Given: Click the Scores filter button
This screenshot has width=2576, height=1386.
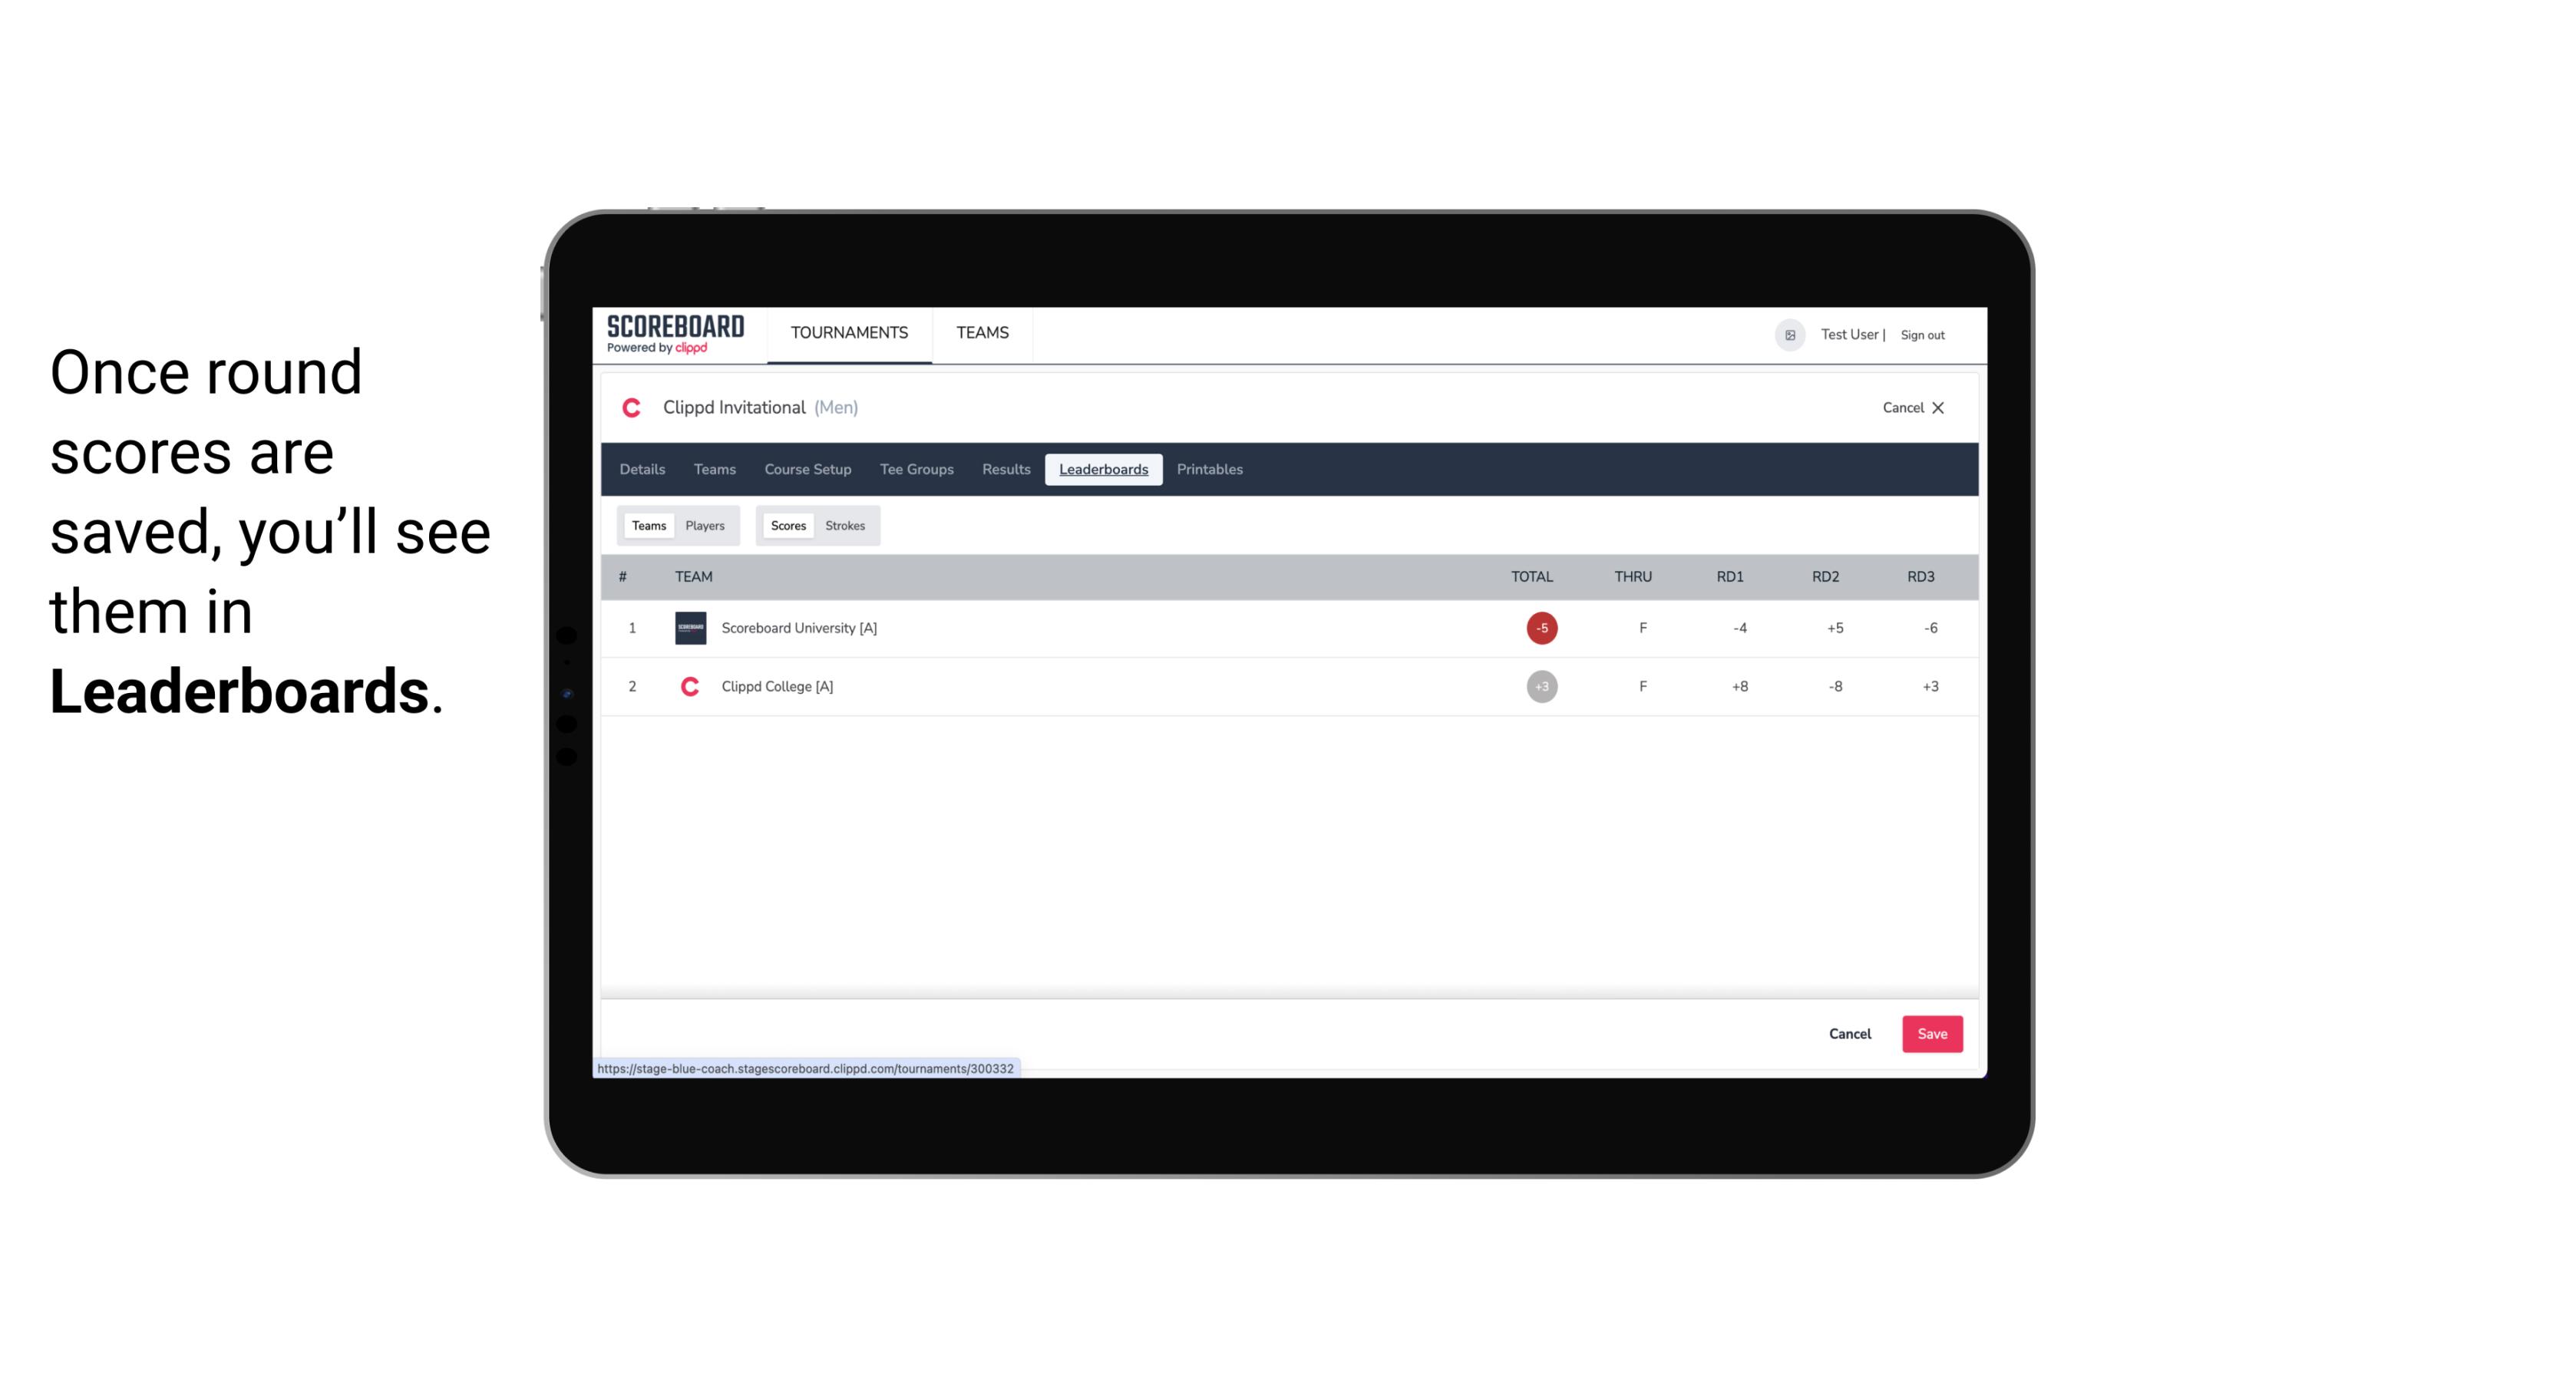Looking at the screenshot, I should pos(787,526).
